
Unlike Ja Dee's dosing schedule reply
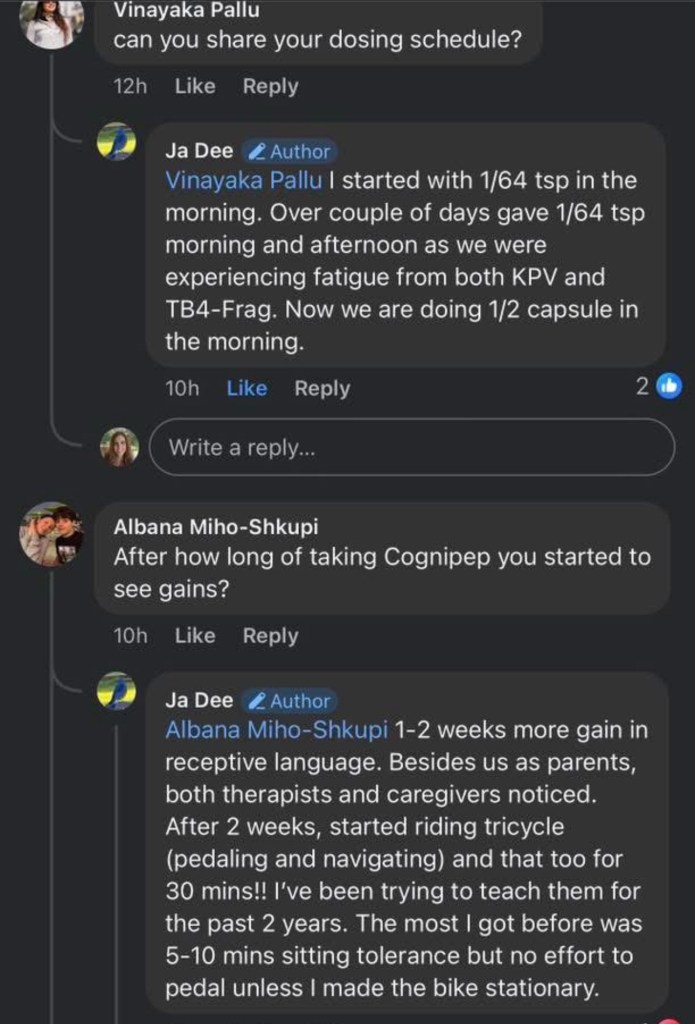click(246, 388)
